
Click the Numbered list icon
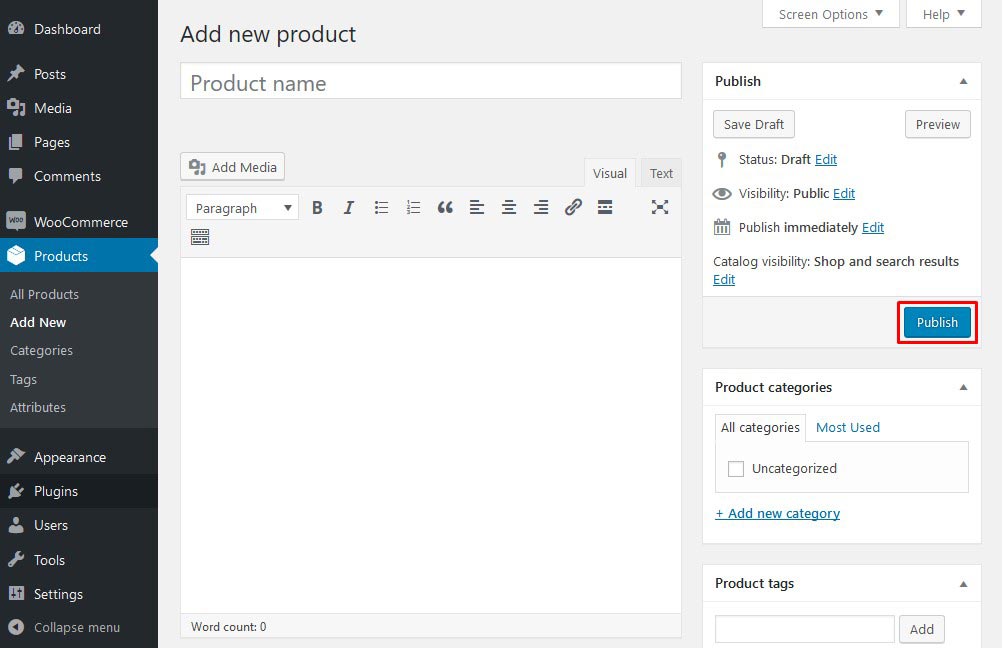[413, 207]
